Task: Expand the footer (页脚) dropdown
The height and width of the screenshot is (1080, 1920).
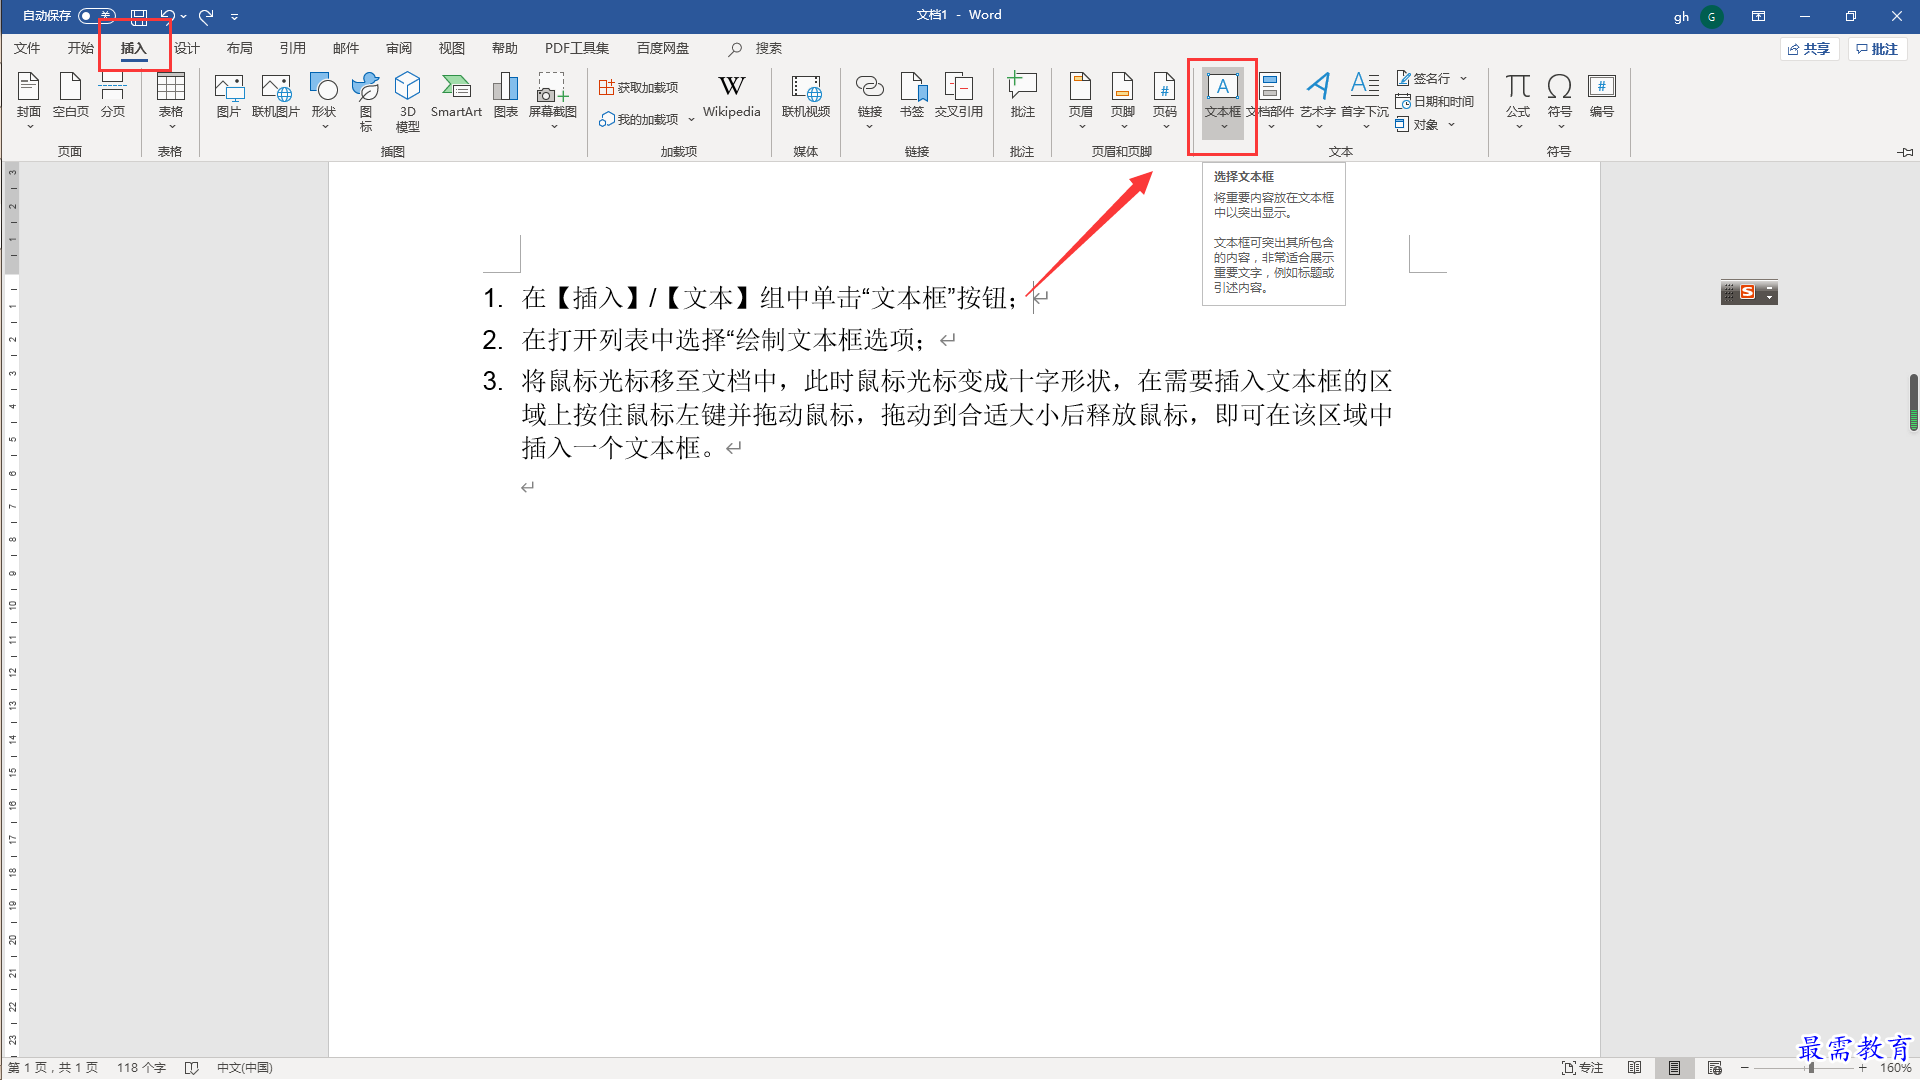Action: (1123, 127)
